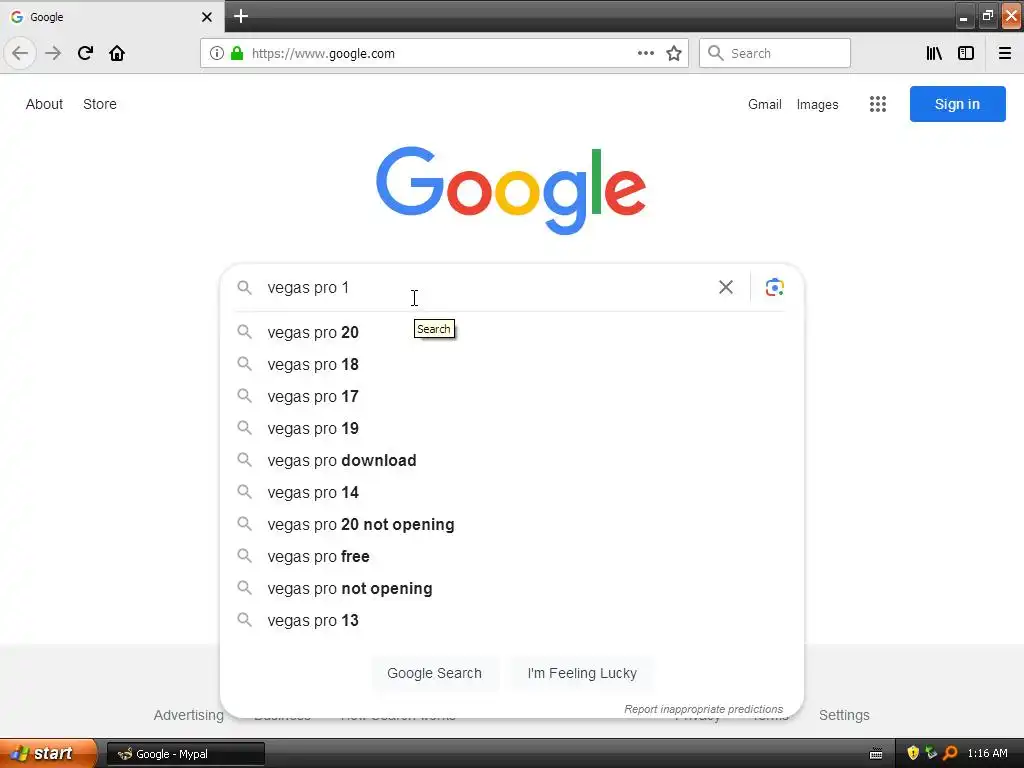Open the Windows Start button
Image resolution: width=1024 pixels, height=768 pixels.
(48, 753)
